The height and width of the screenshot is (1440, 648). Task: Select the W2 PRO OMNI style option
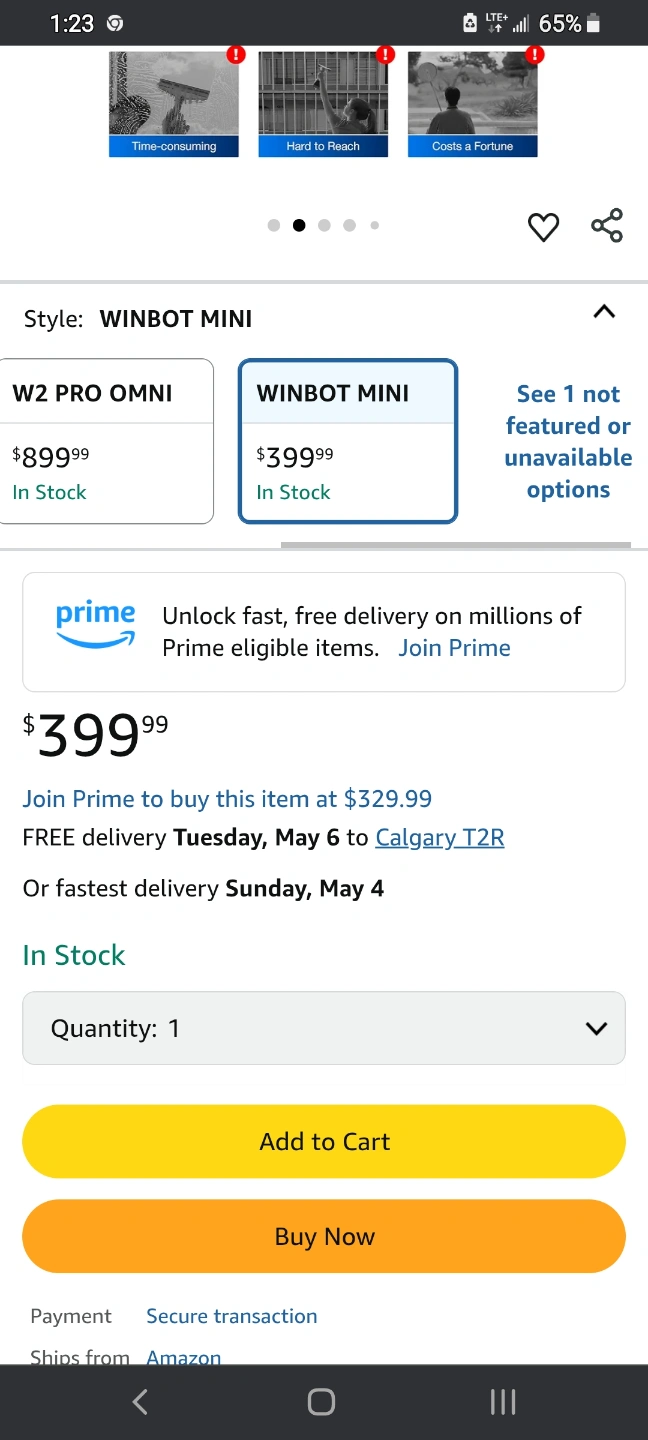pyautogui.click(x=106, y=441)
